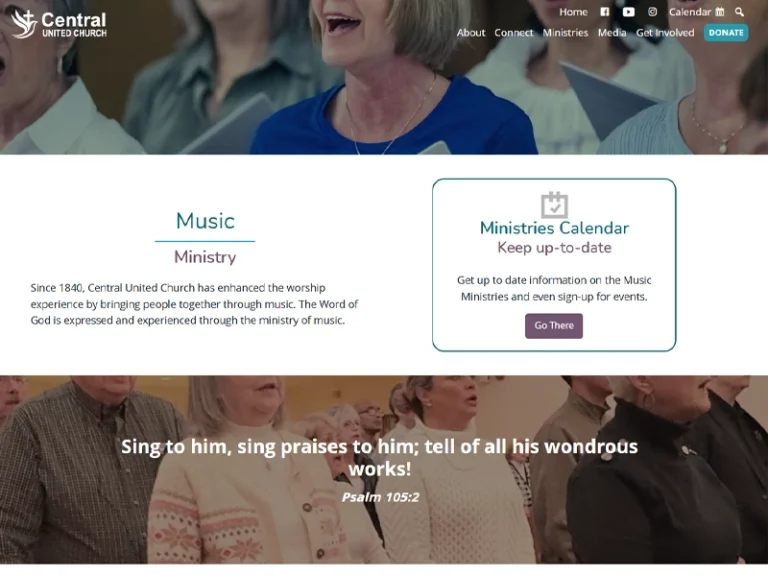Expand the Connect menu
768x576 pixels.
(513, 33)
